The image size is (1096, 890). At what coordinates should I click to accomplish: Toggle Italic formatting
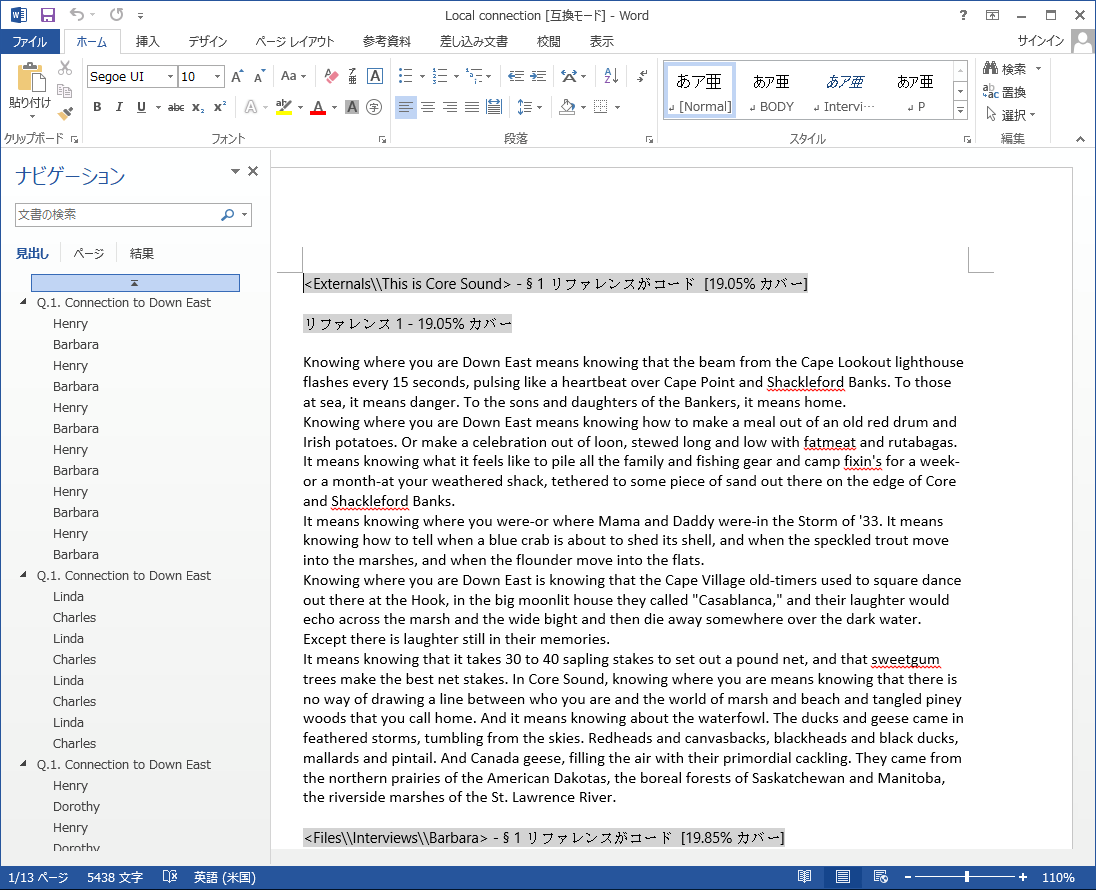click(119, 107)
